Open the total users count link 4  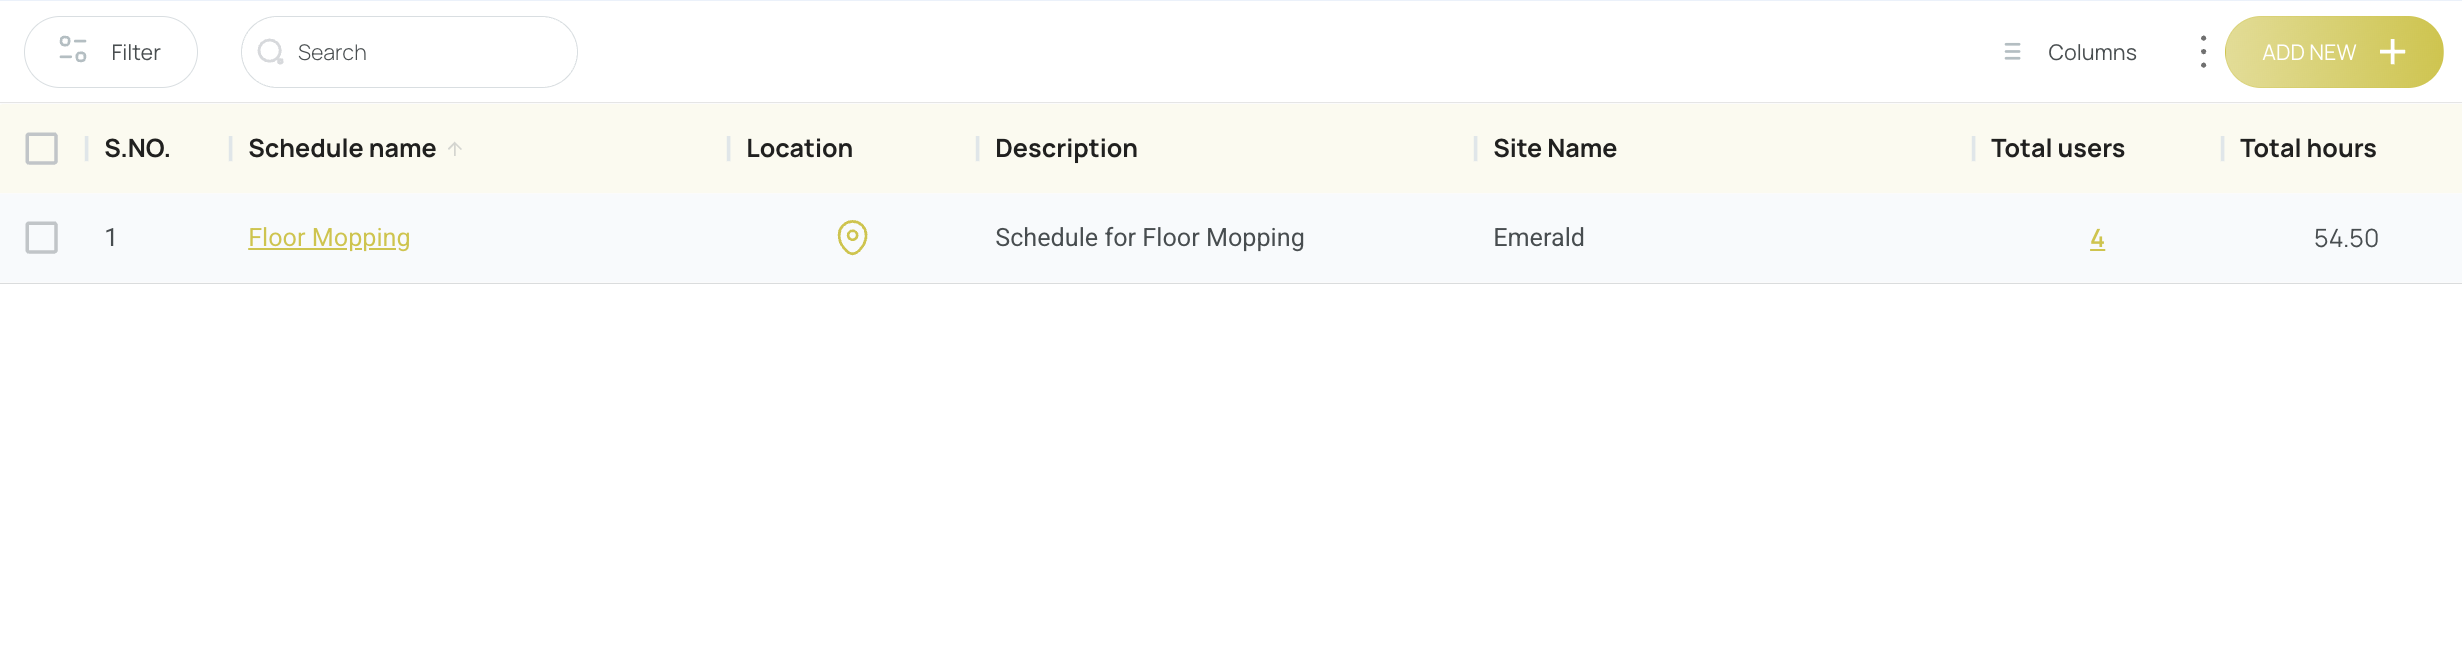pyautogui.click(x=2097, y=238)
